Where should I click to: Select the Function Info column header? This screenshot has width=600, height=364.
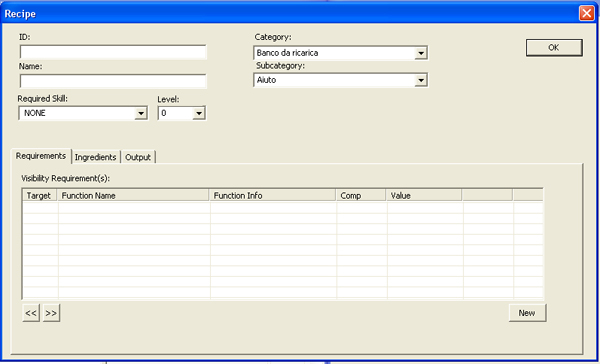click(x=272, y=195)
